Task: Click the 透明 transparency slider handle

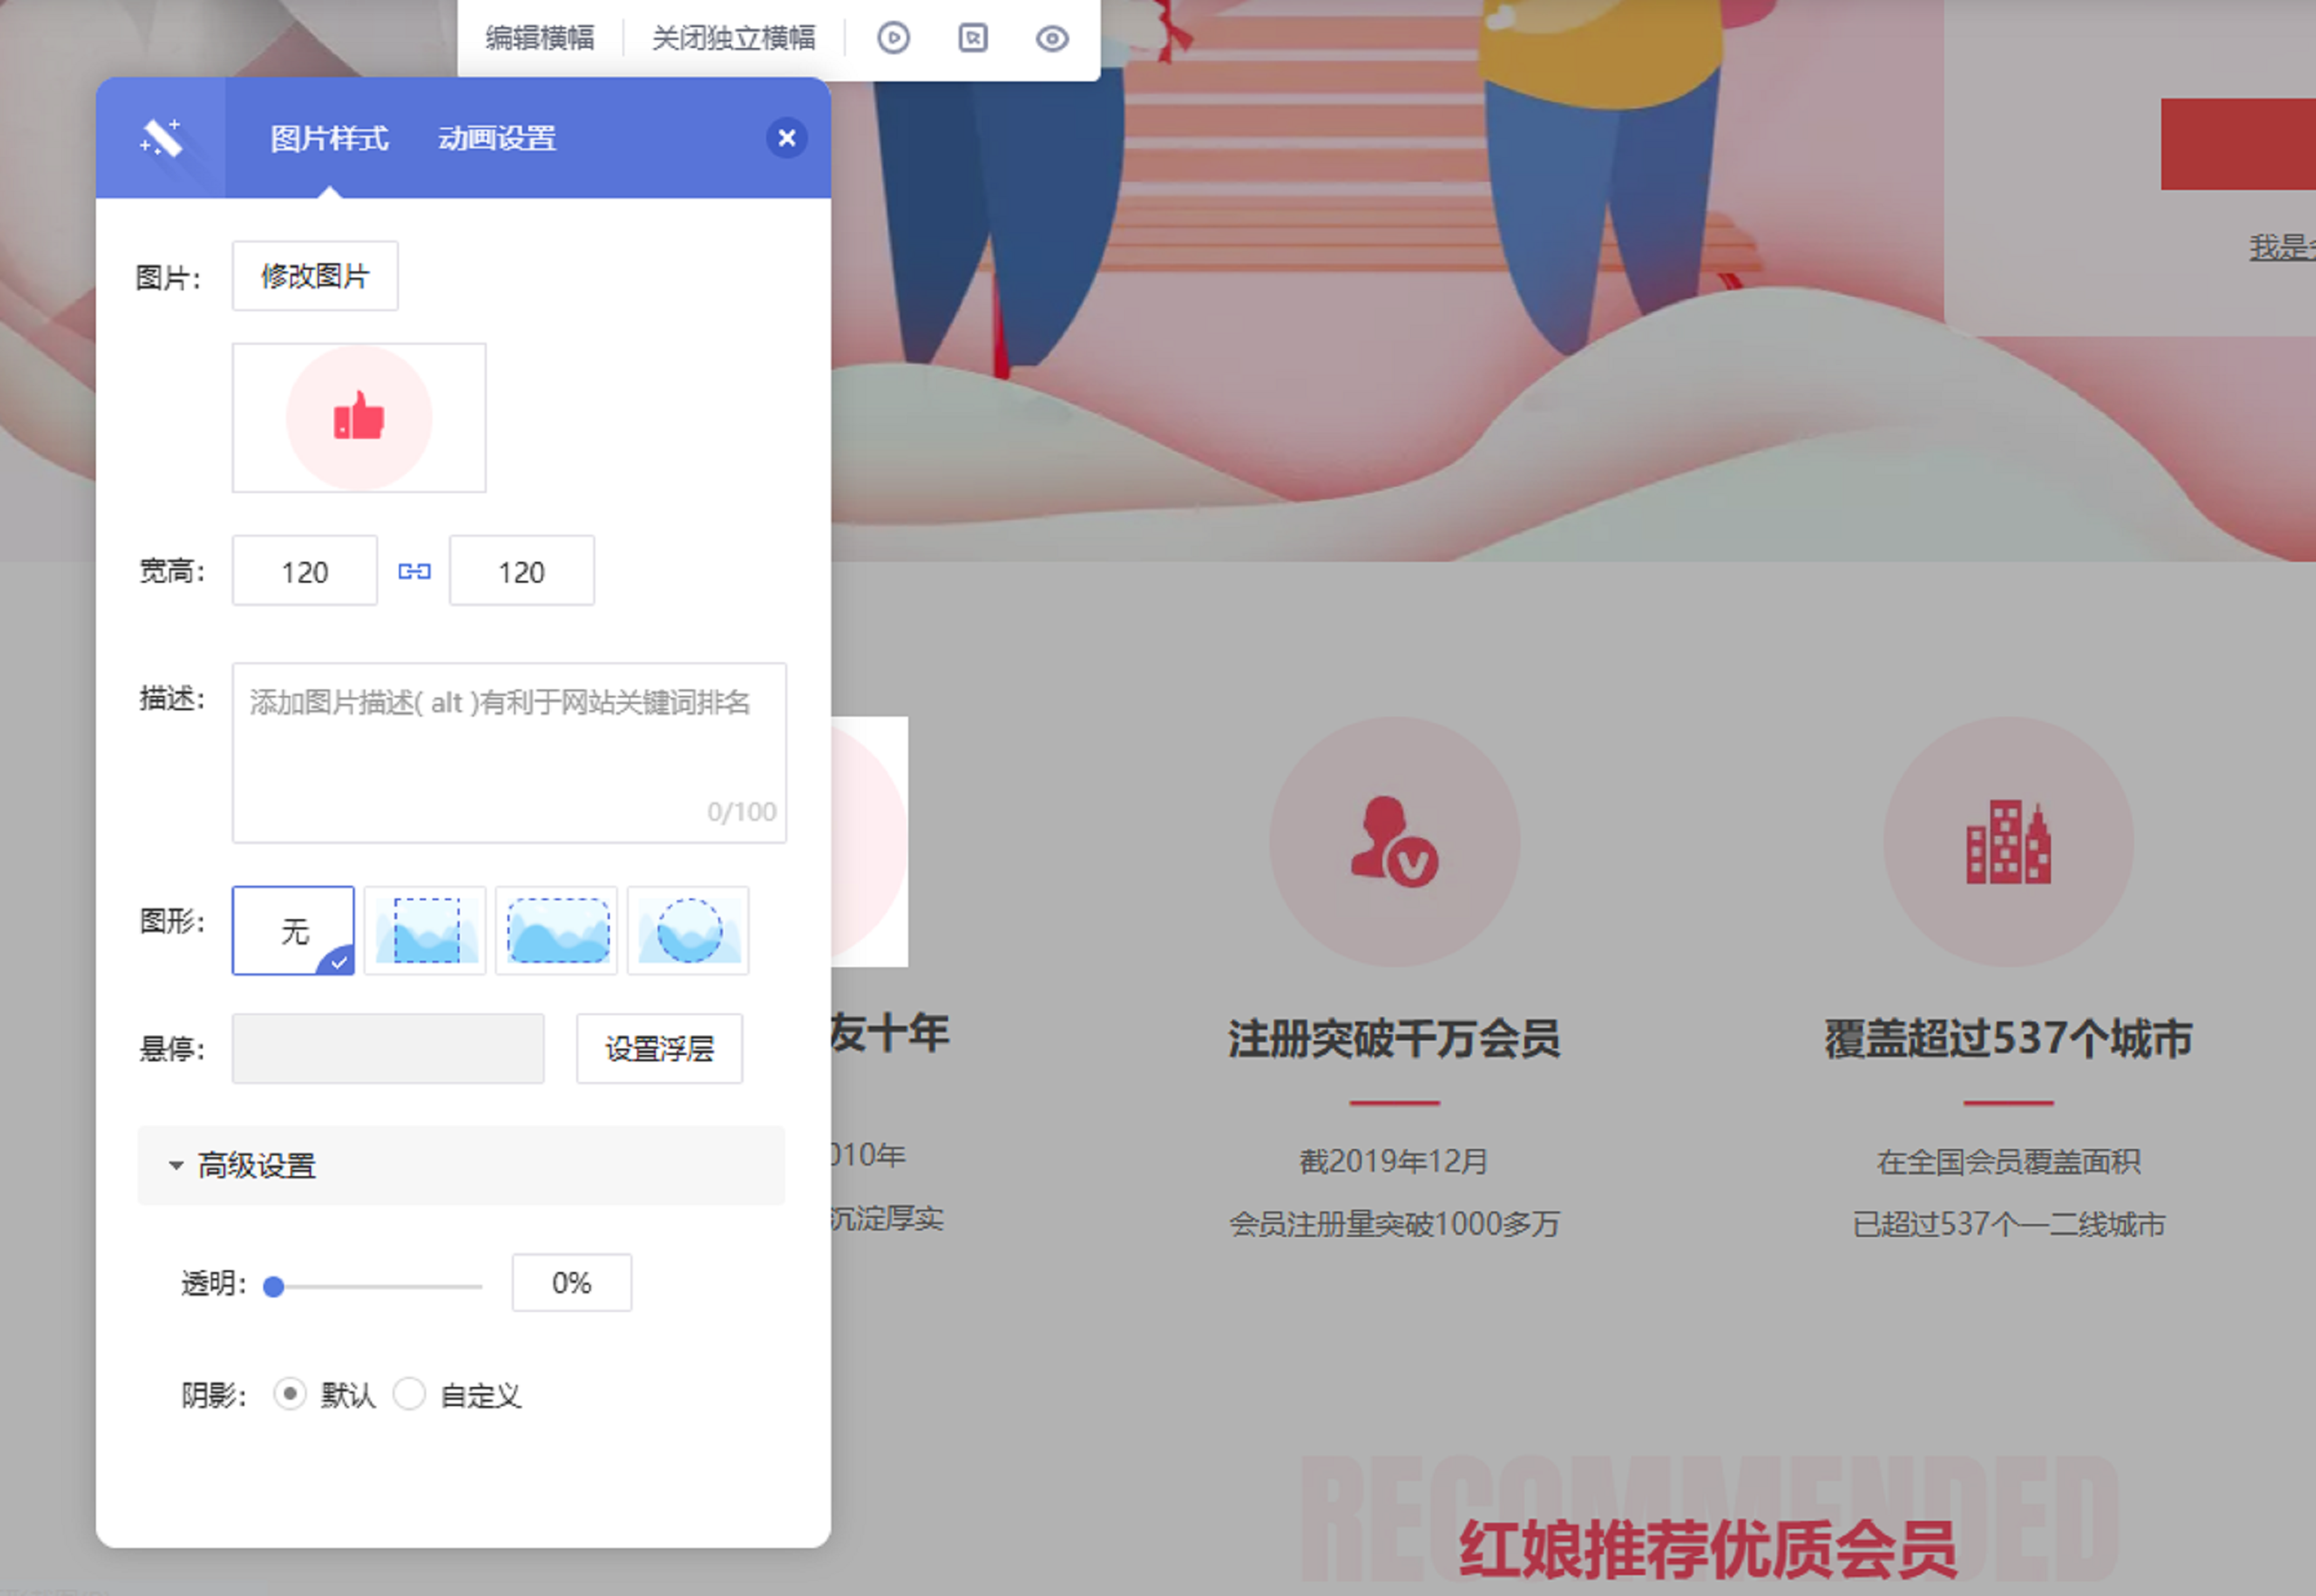Action: click(274, 1286)
